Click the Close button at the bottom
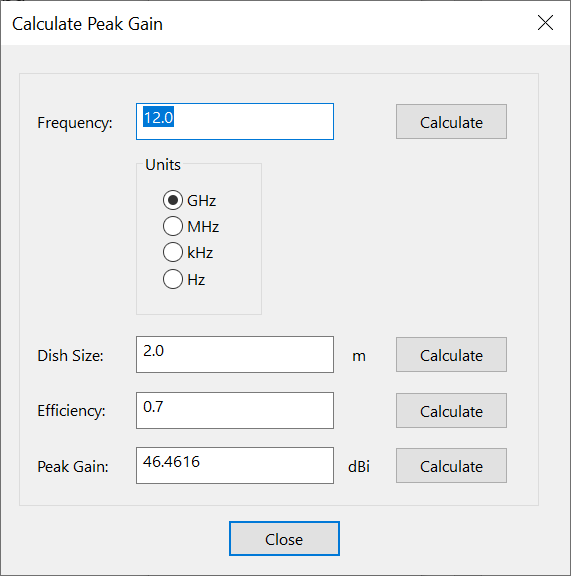The image size is (571, 576). 284,539
